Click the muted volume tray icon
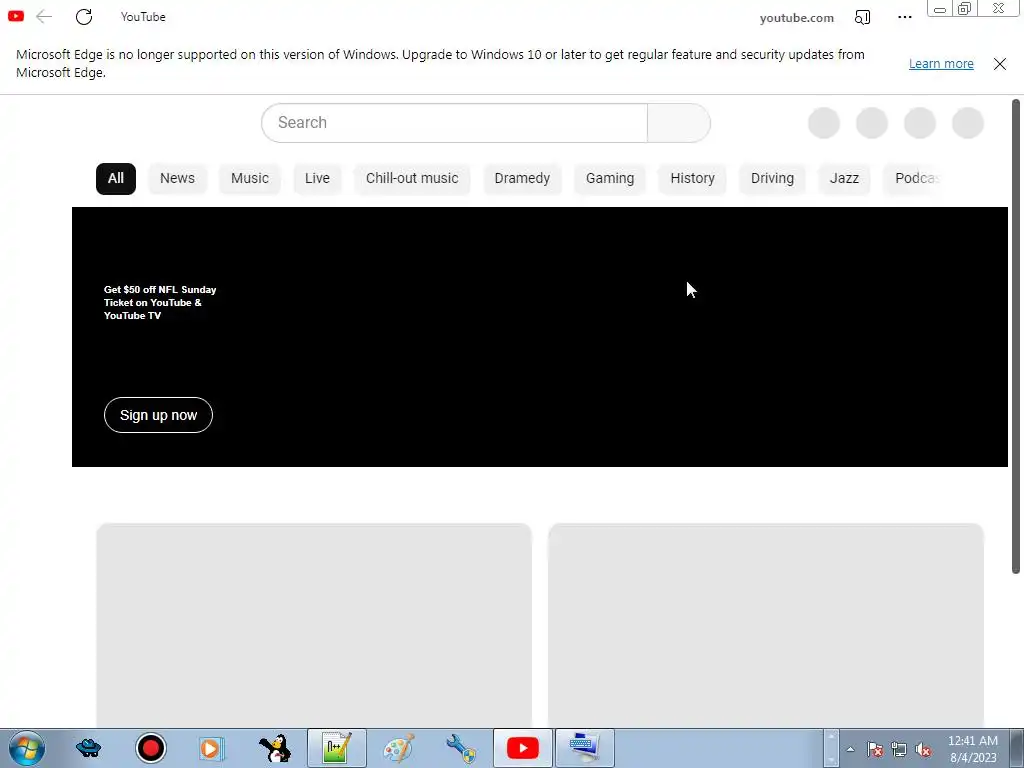Screen dimensions: 1024x768 pos(923,750)
